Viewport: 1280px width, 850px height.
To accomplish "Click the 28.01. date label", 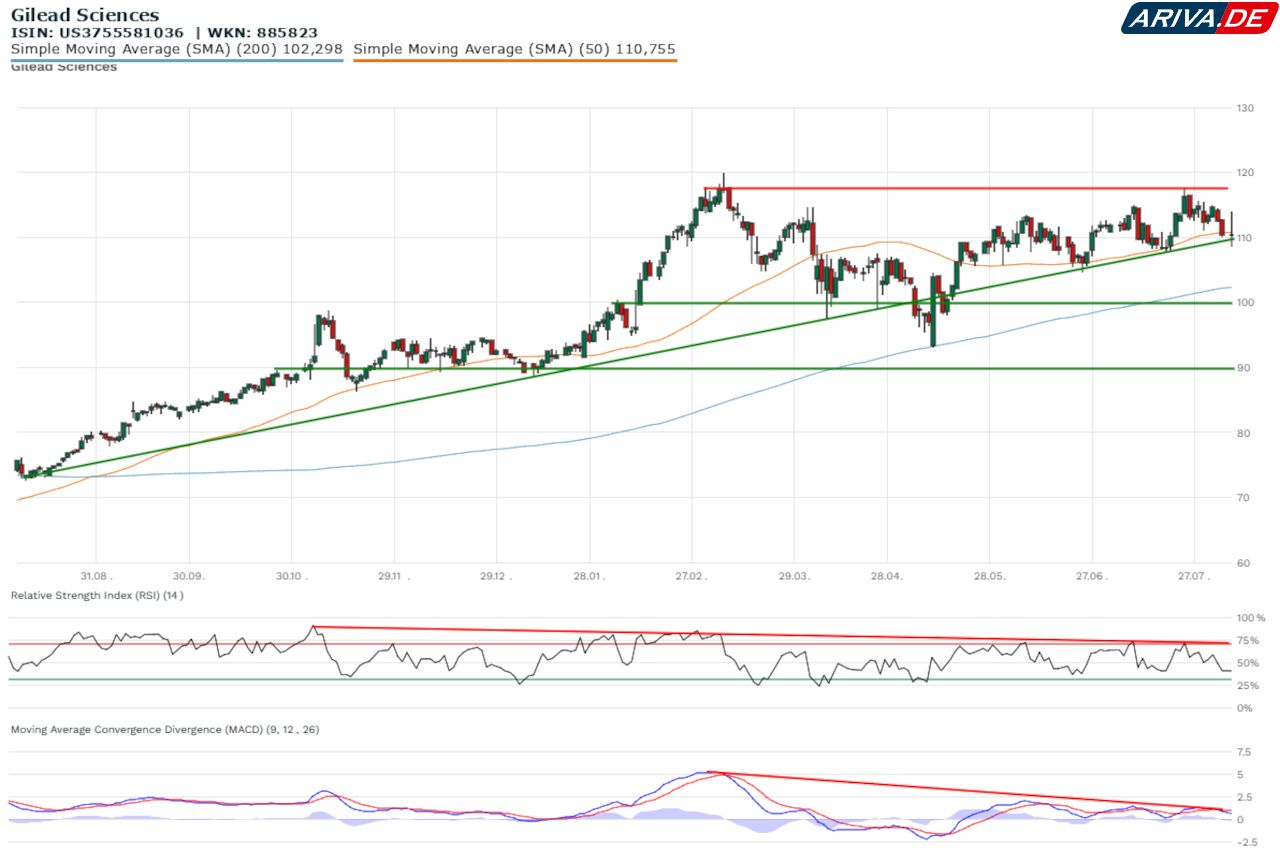I will [590, 576].
